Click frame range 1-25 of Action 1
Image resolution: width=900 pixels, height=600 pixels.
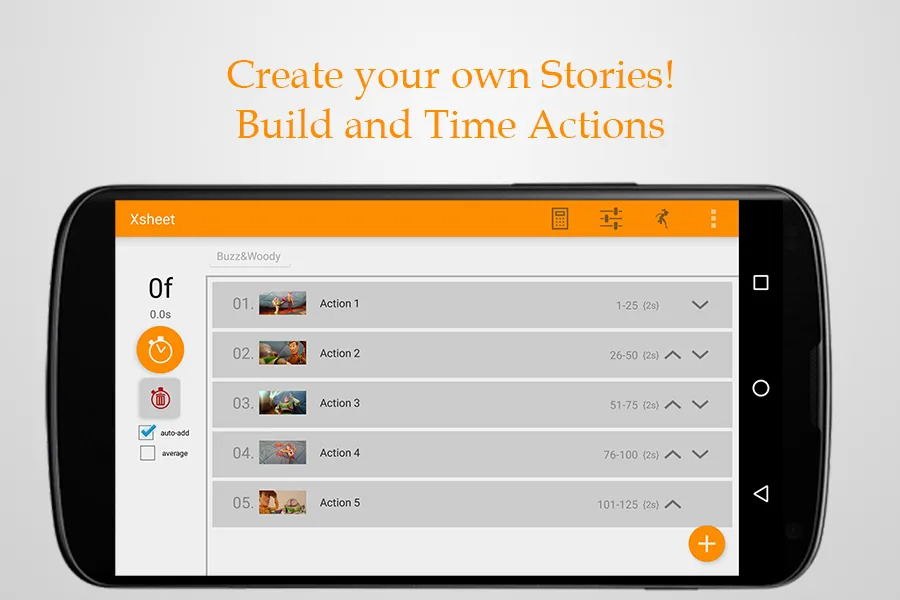(x=627, y=305)
